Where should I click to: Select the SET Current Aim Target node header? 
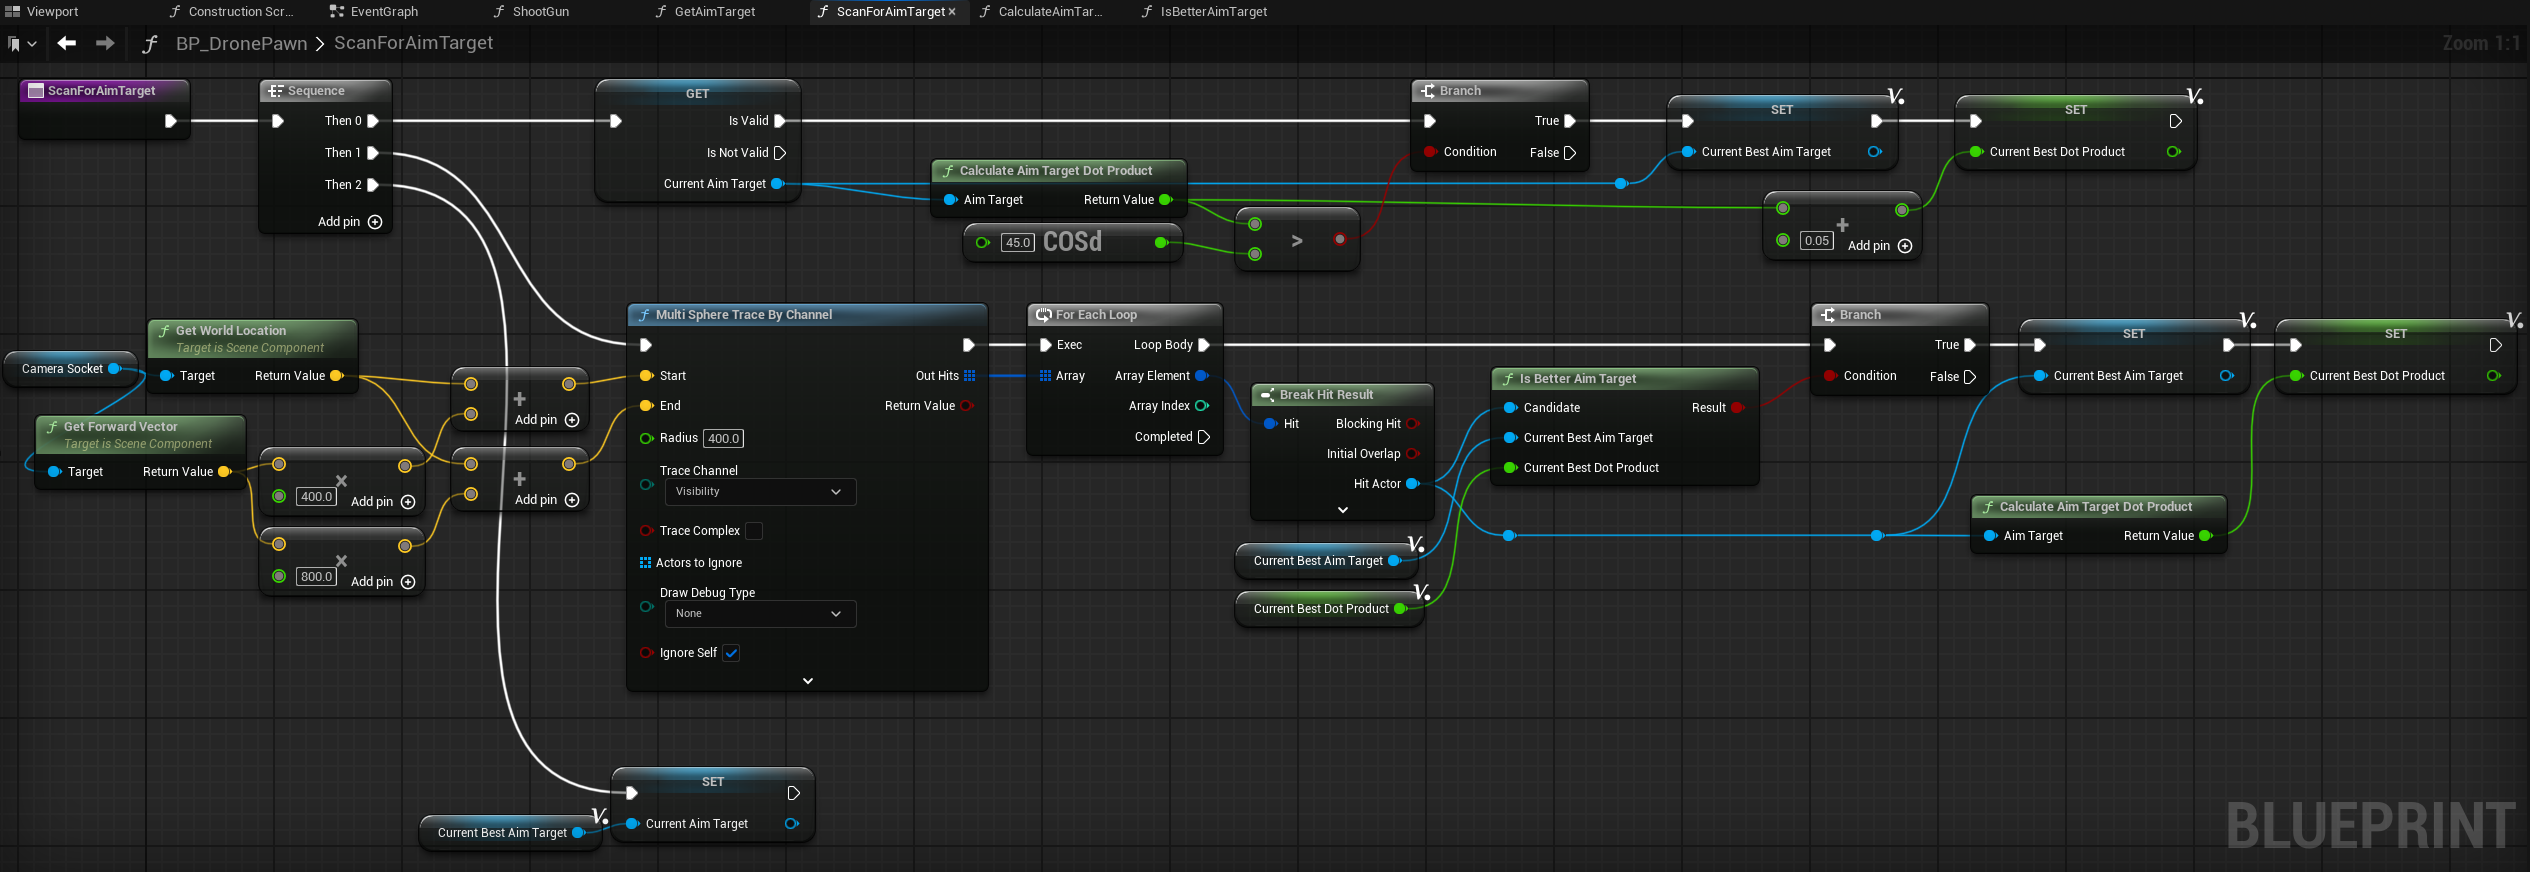pyautogui.click(x=712, y=782)
